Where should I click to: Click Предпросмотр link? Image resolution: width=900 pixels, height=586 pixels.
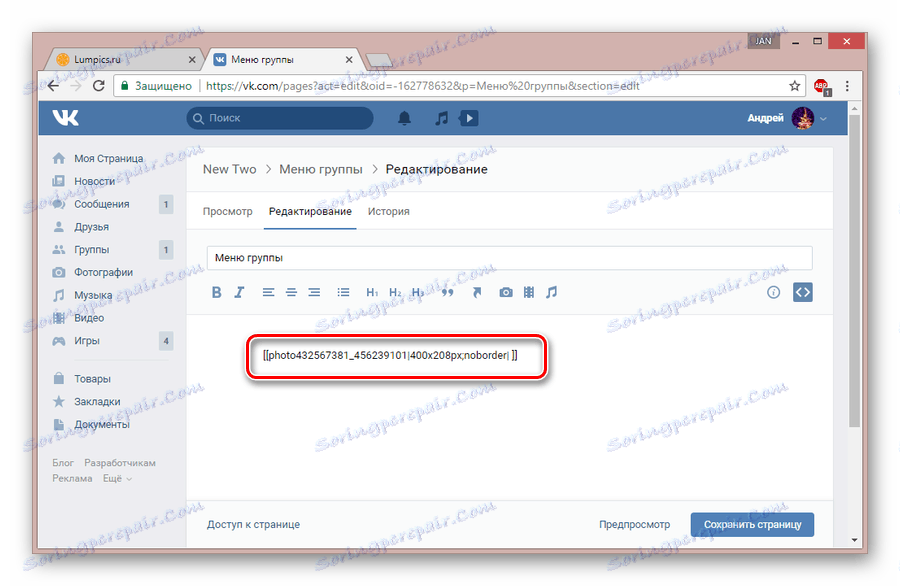[x=634, y=525]
